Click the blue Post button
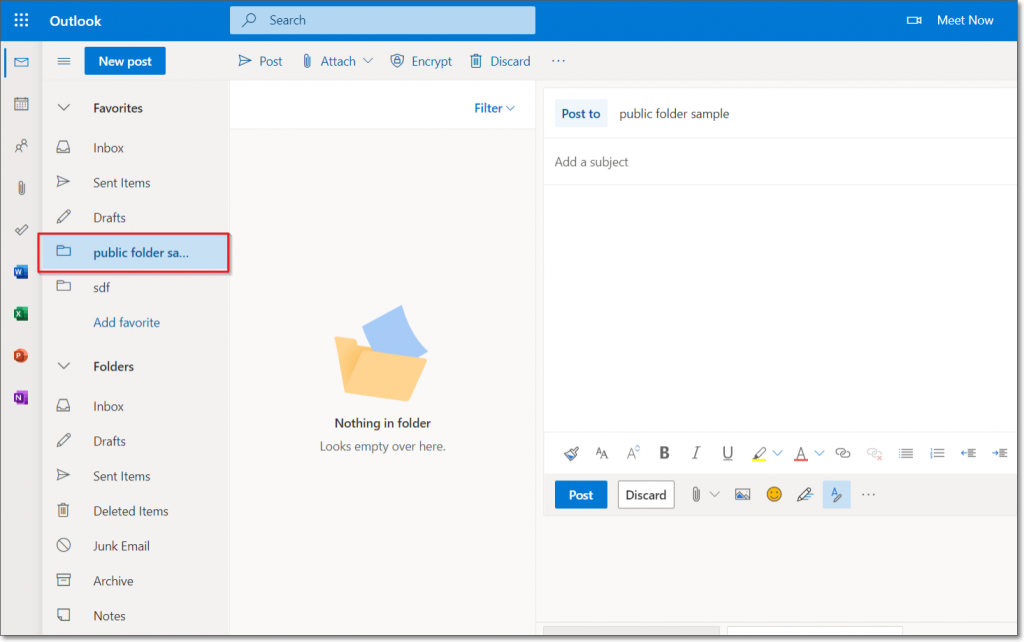 (x=580, y=495)
